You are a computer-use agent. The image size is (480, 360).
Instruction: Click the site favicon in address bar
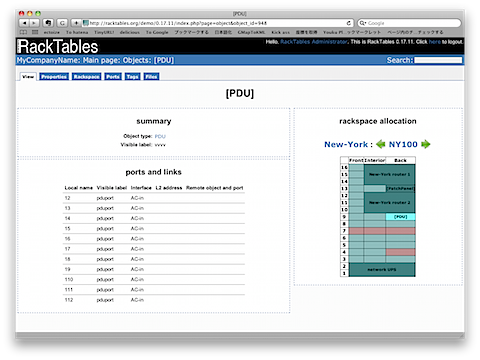pos(86,23)
